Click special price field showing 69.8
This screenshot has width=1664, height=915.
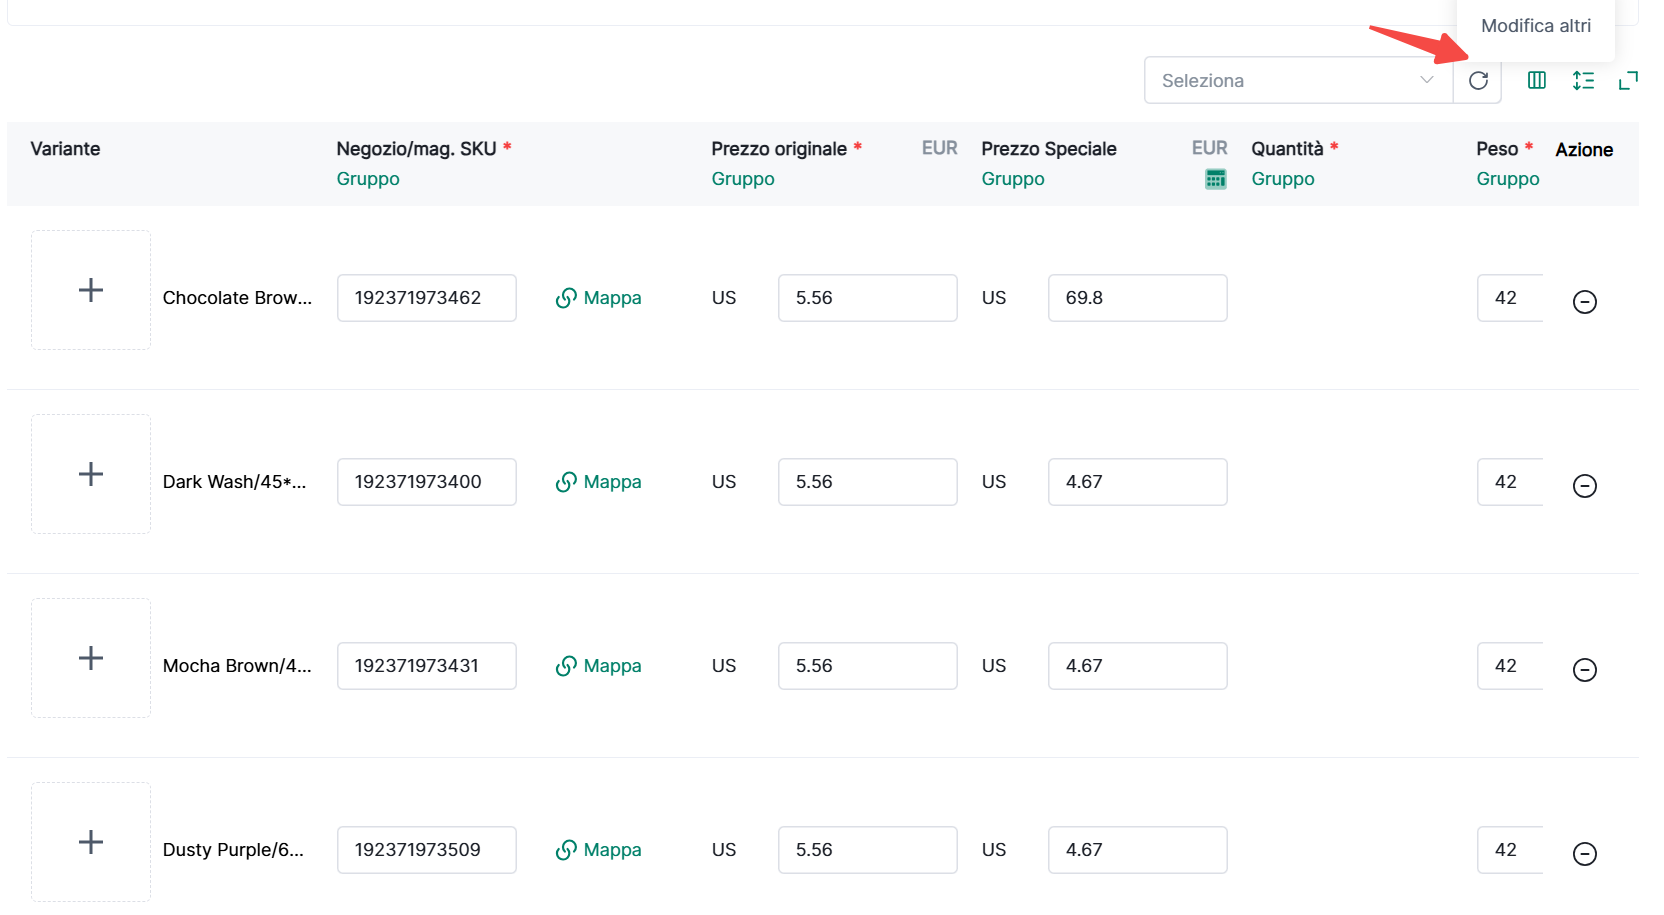click(1137, 298)
